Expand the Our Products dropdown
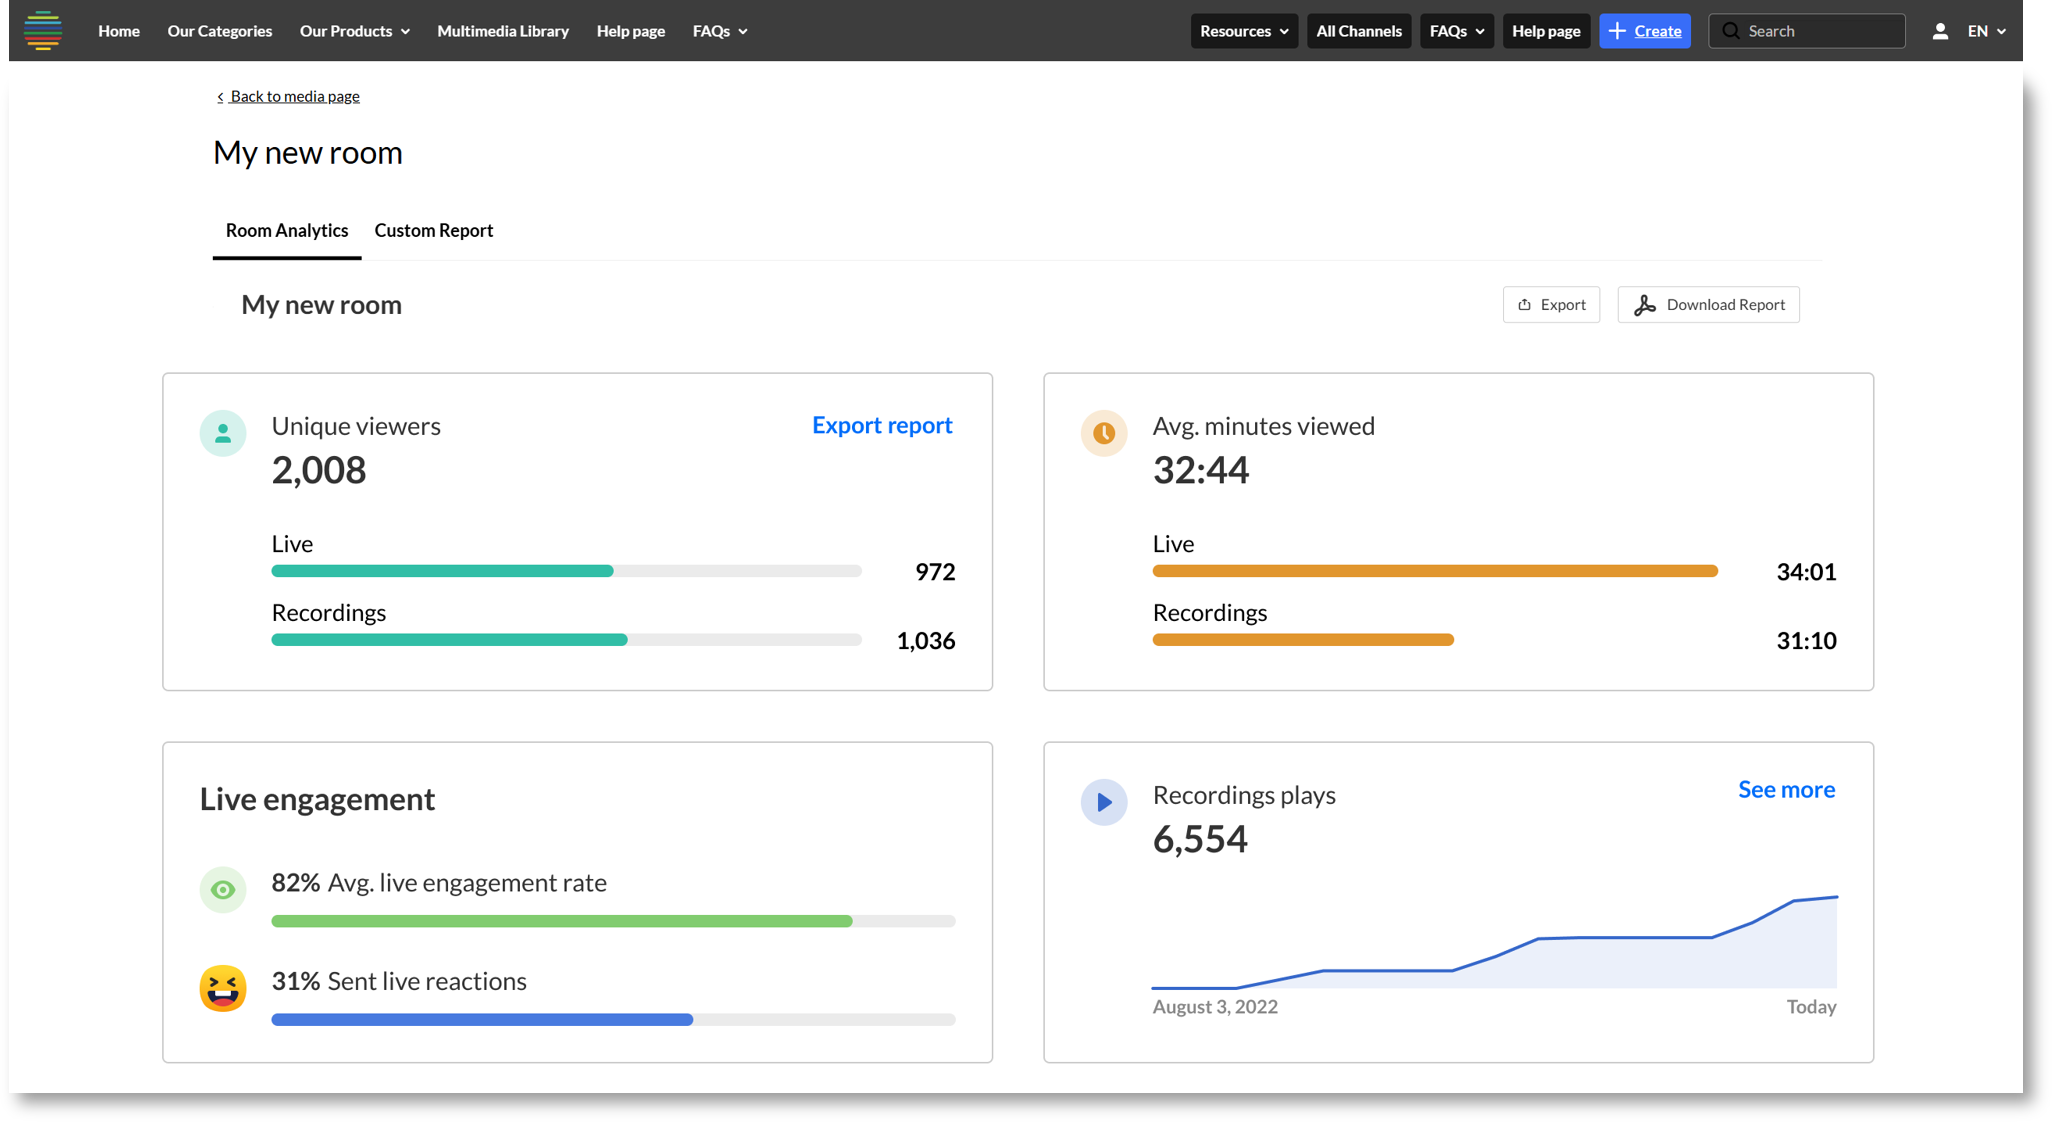 (x=354, y=31)
